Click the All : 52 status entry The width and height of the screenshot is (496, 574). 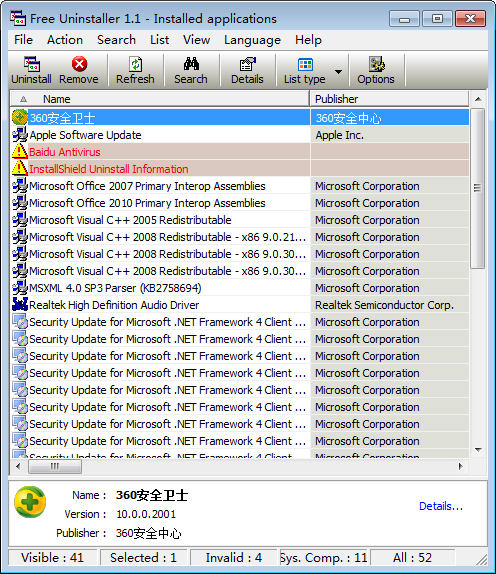(x=412, y=557)
